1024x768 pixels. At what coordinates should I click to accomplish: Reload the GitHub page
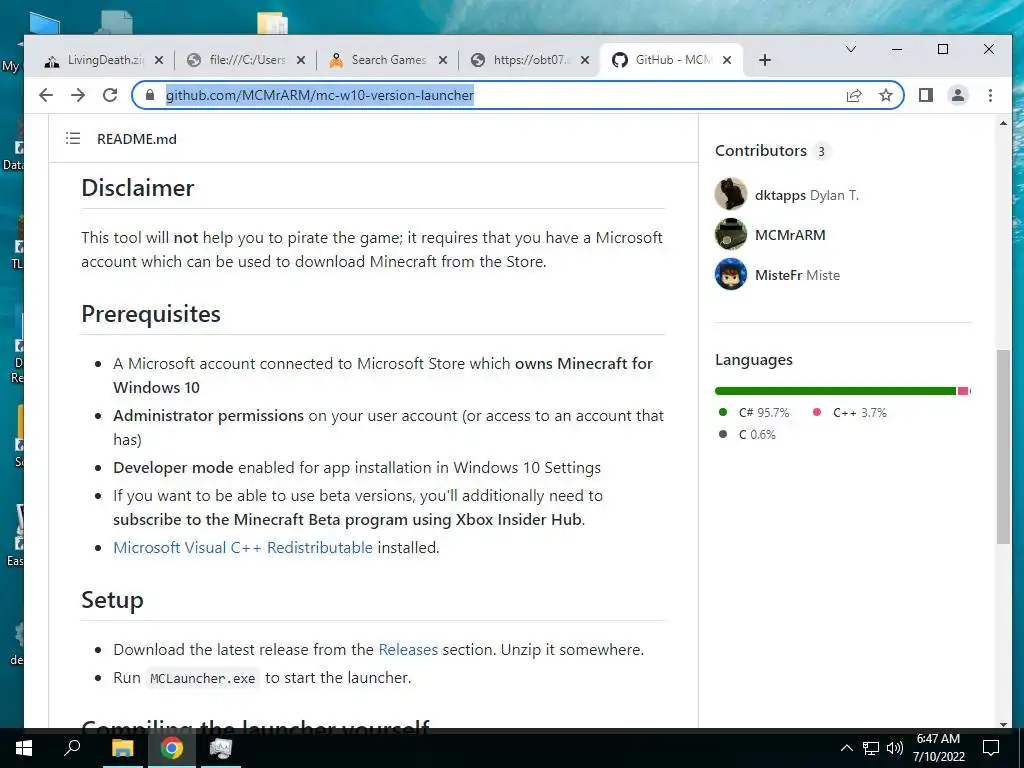(110, 95)
